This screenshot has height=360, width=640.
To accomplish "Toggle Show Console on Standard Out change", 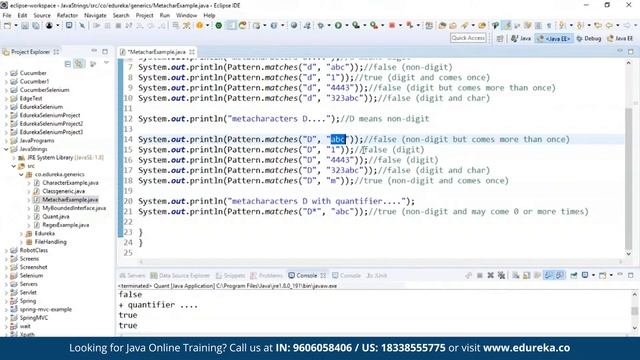I will [x=548, y=276].
